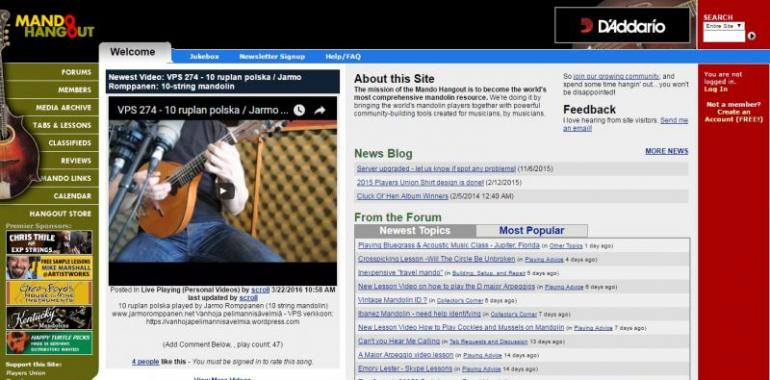The image size is (770, 380).
Task: Play the VPS 274 video
Action: pos(224,190)
